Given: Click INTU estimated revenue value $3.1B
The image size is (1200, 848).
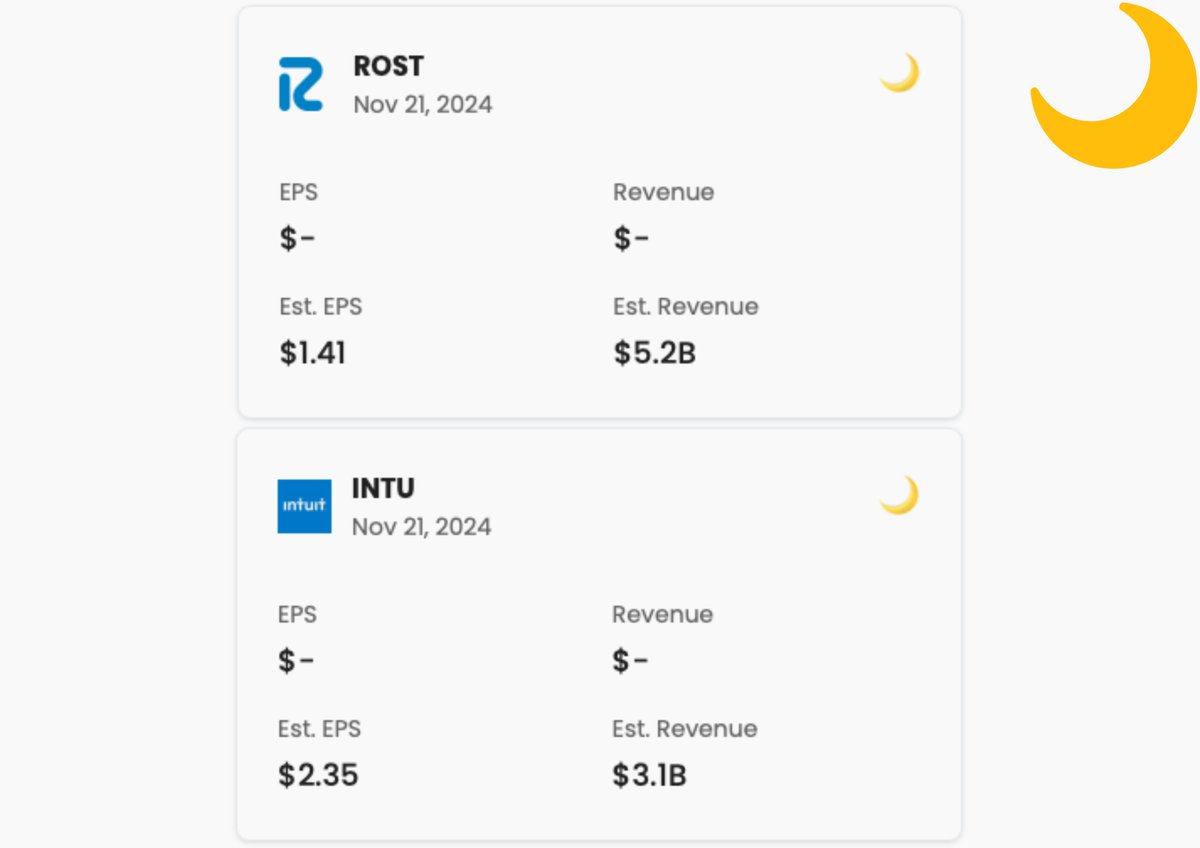Looking at the screenshot, I should click(x=649, y=775).
